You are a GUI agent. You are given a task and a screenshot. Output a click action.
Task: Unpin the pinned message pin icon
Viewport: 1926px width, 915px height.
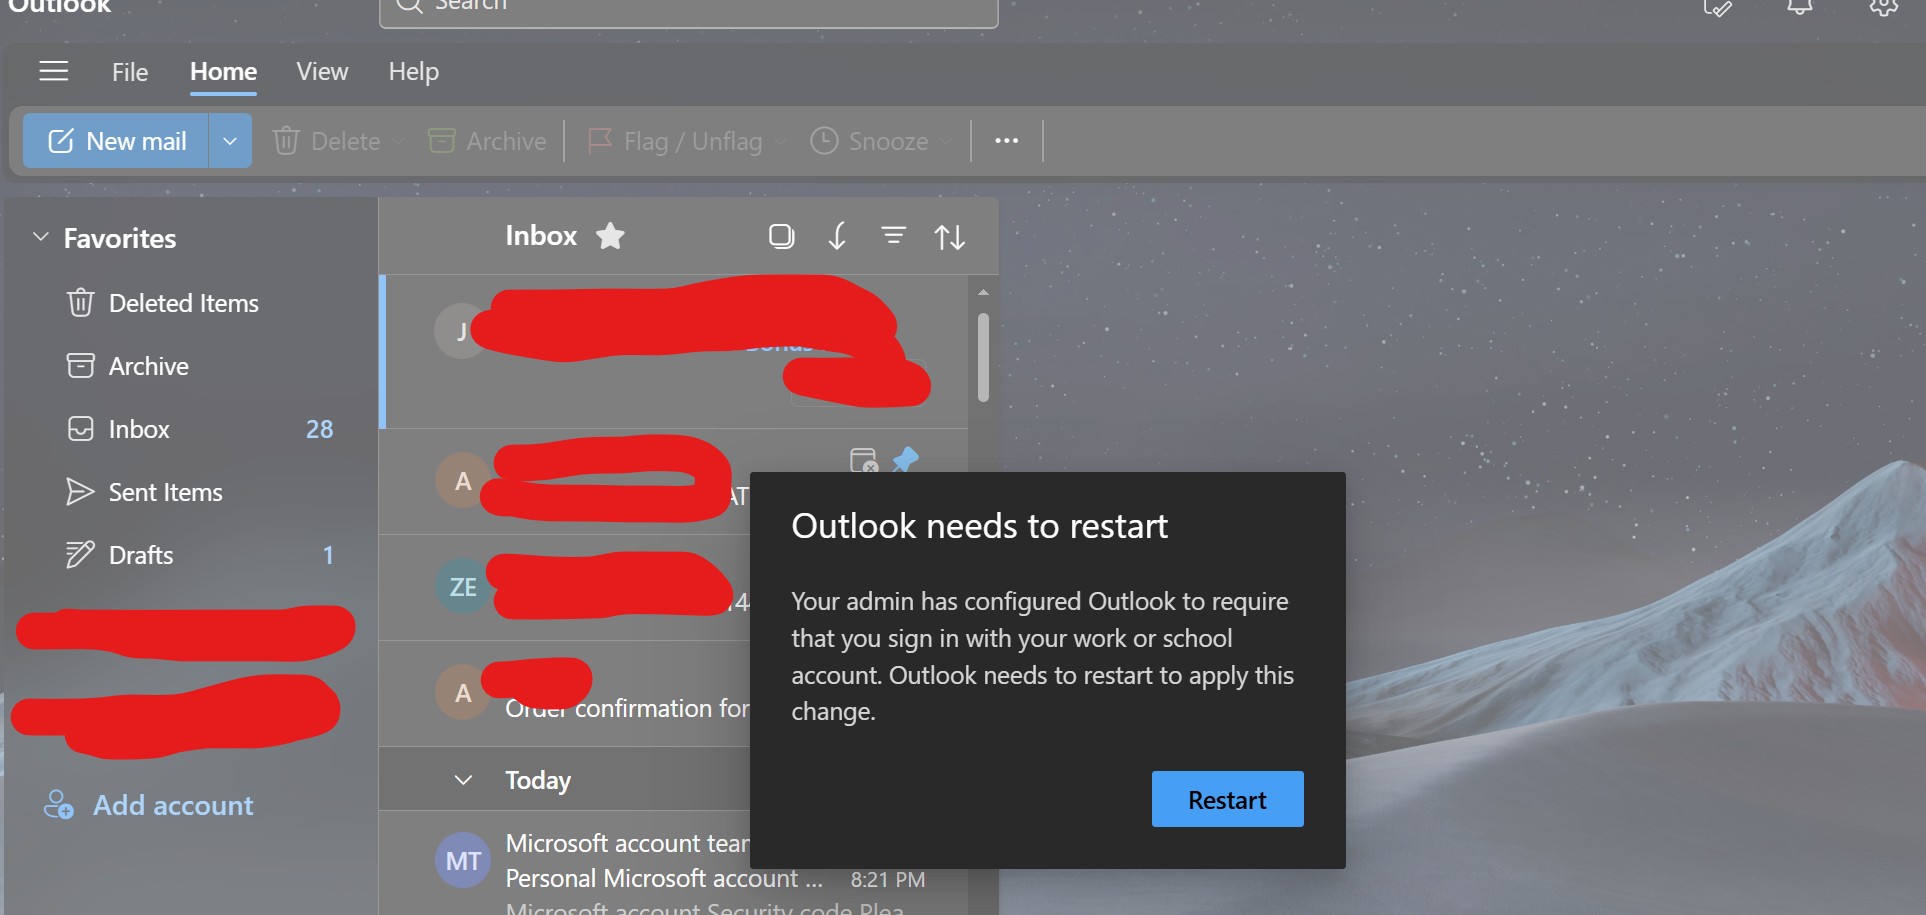coord(905,460)
